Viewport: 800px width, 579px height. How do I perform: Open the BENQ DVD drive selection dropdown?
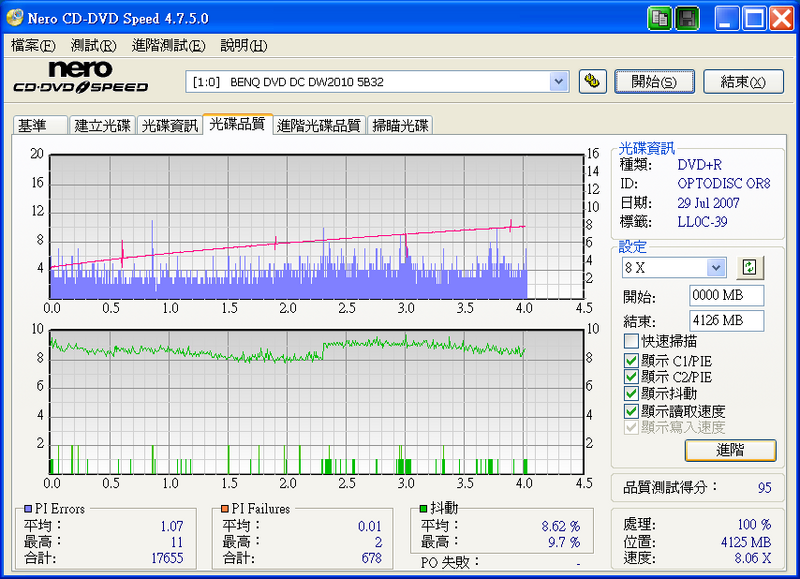(x=559, y=82)
